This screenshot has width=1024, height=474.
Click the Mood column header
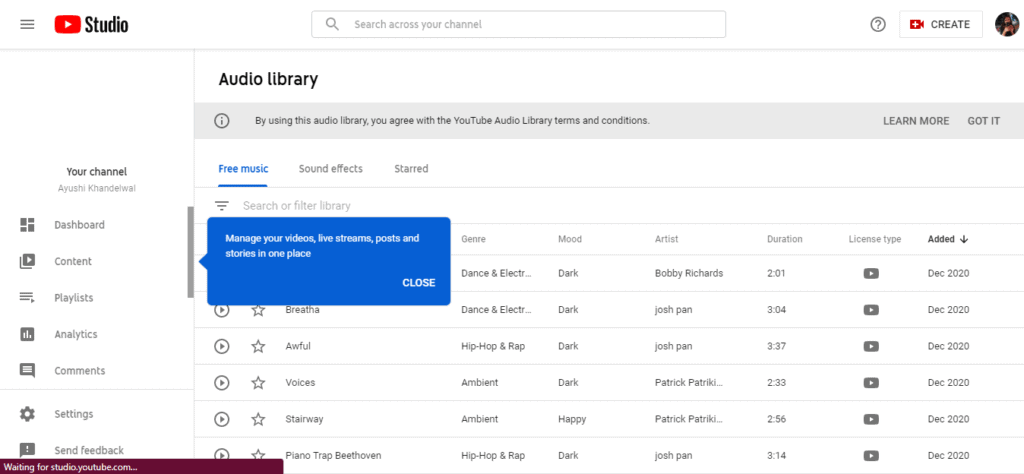[569, 239]
